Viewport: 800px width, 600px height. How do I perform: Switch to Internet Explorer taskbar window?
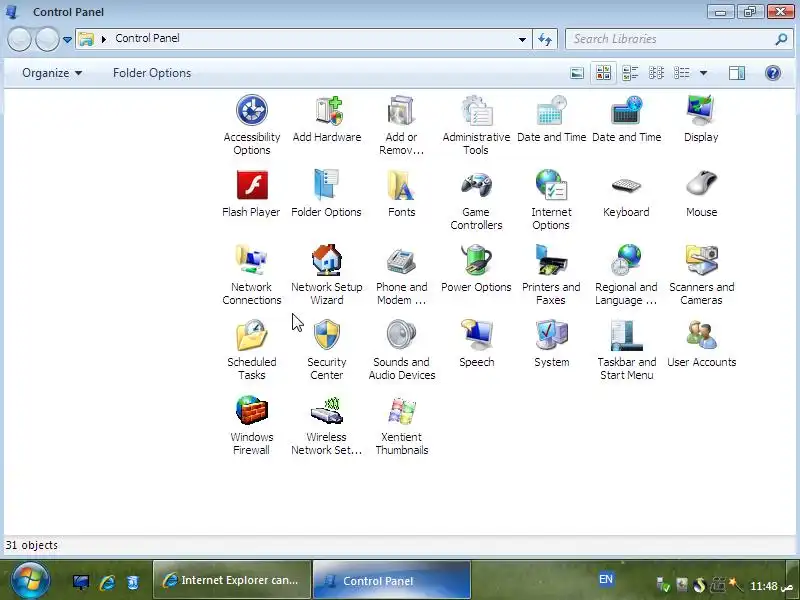click(x=232, y=580)
